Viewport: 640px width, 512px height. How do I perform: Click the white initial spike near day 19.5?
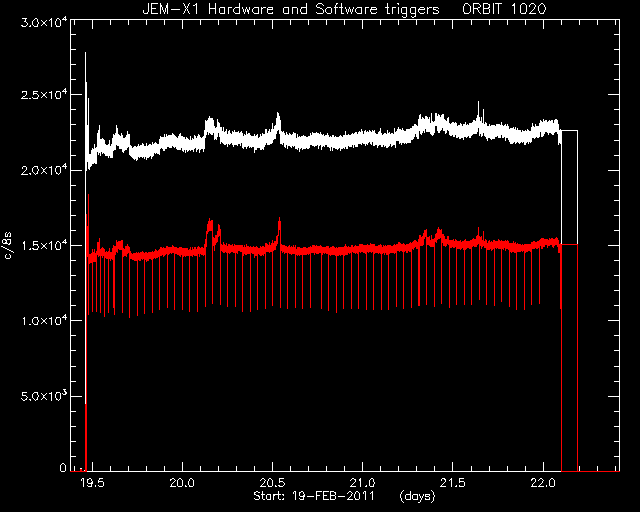(x=86, y=82)
